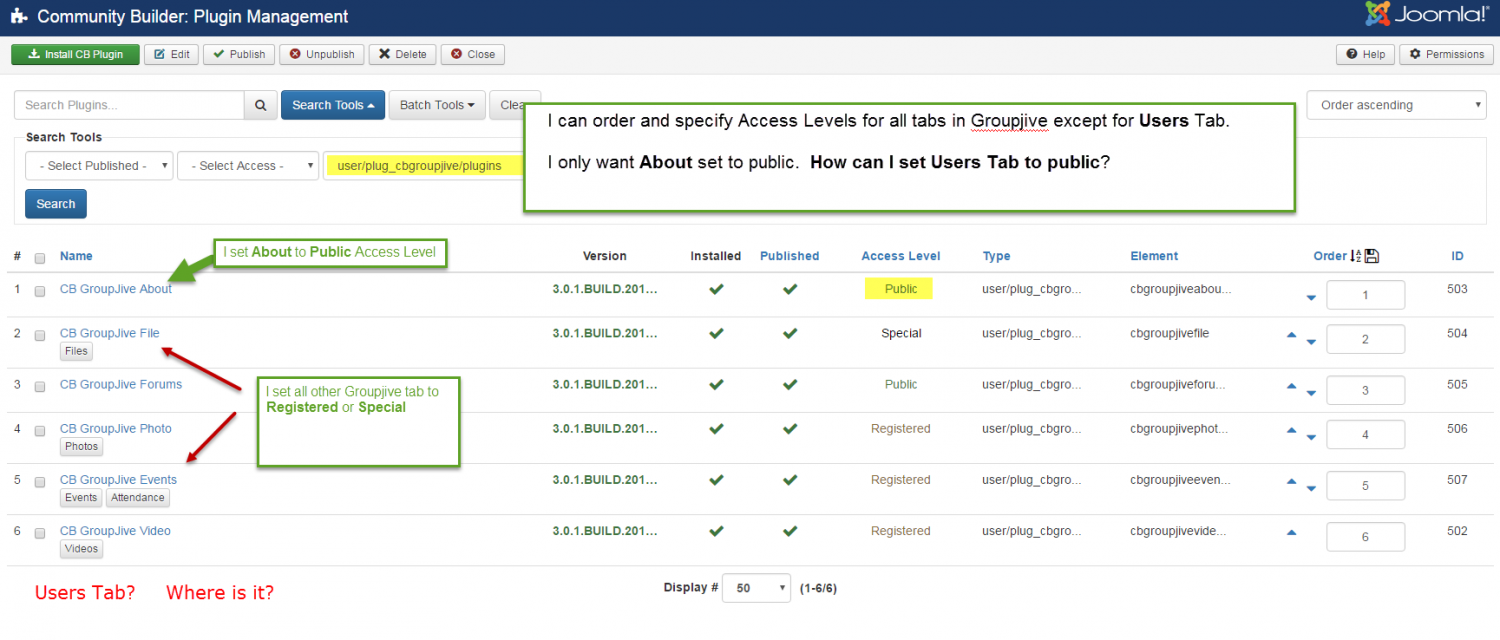Move CB GroupJive Forums down in order

1311,393
